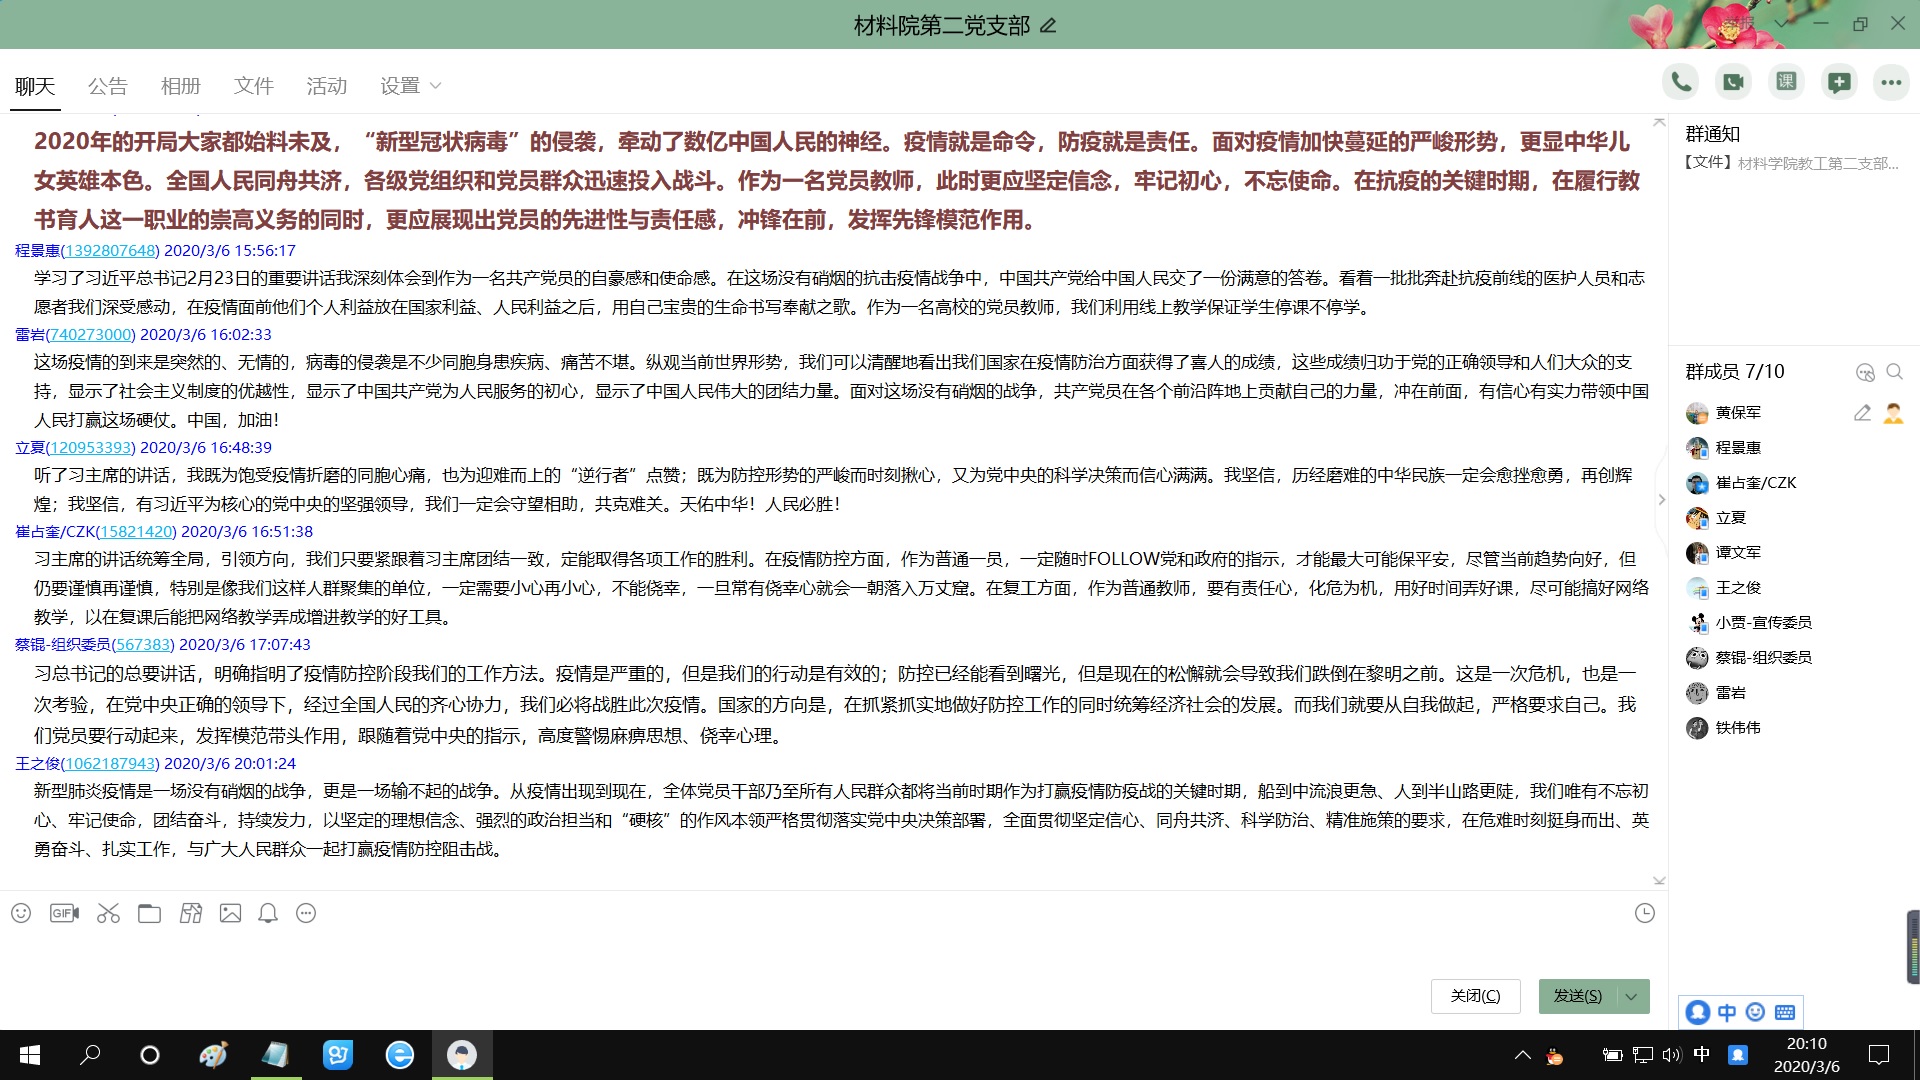Open the emoji picker
This screenshot has height=1080, width=1920.
(21, 913)
